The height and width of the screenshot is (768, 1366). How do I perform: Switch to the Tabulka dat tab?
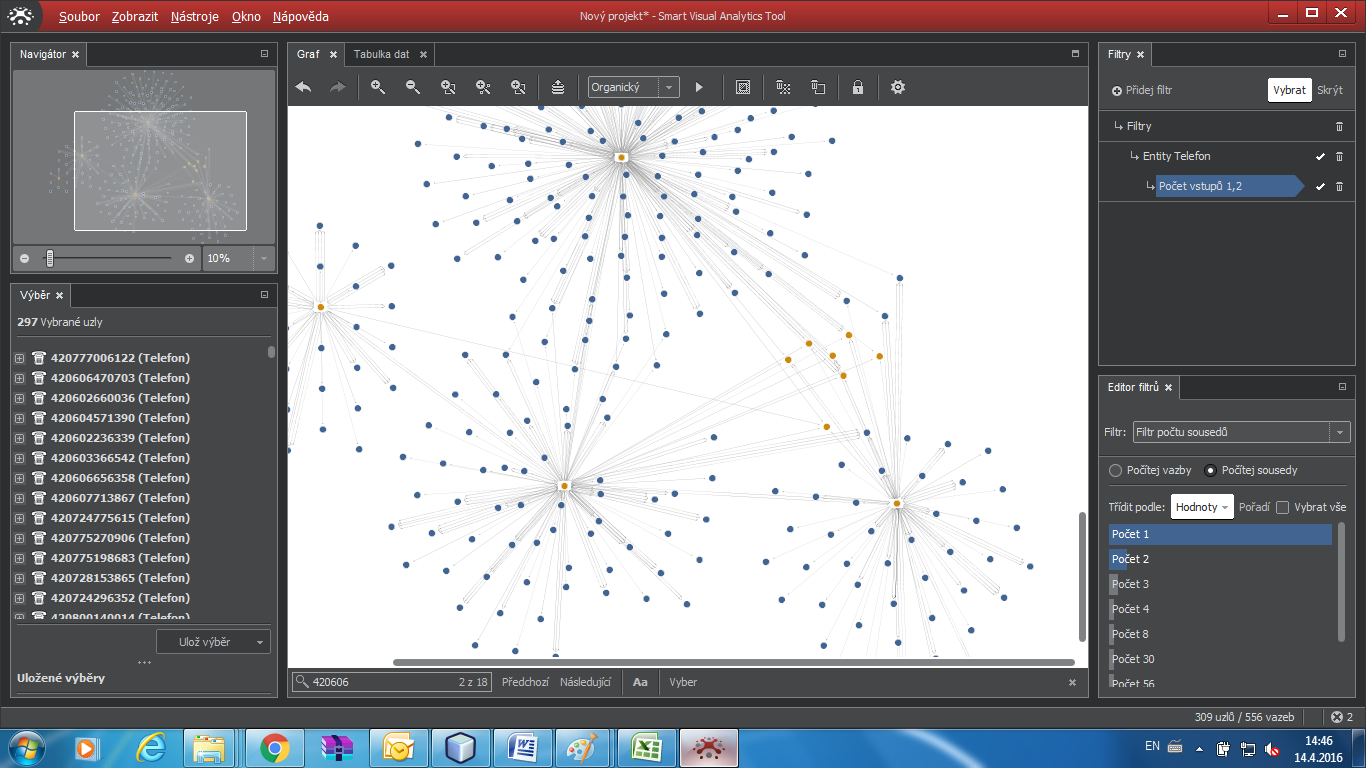point(381,54)
